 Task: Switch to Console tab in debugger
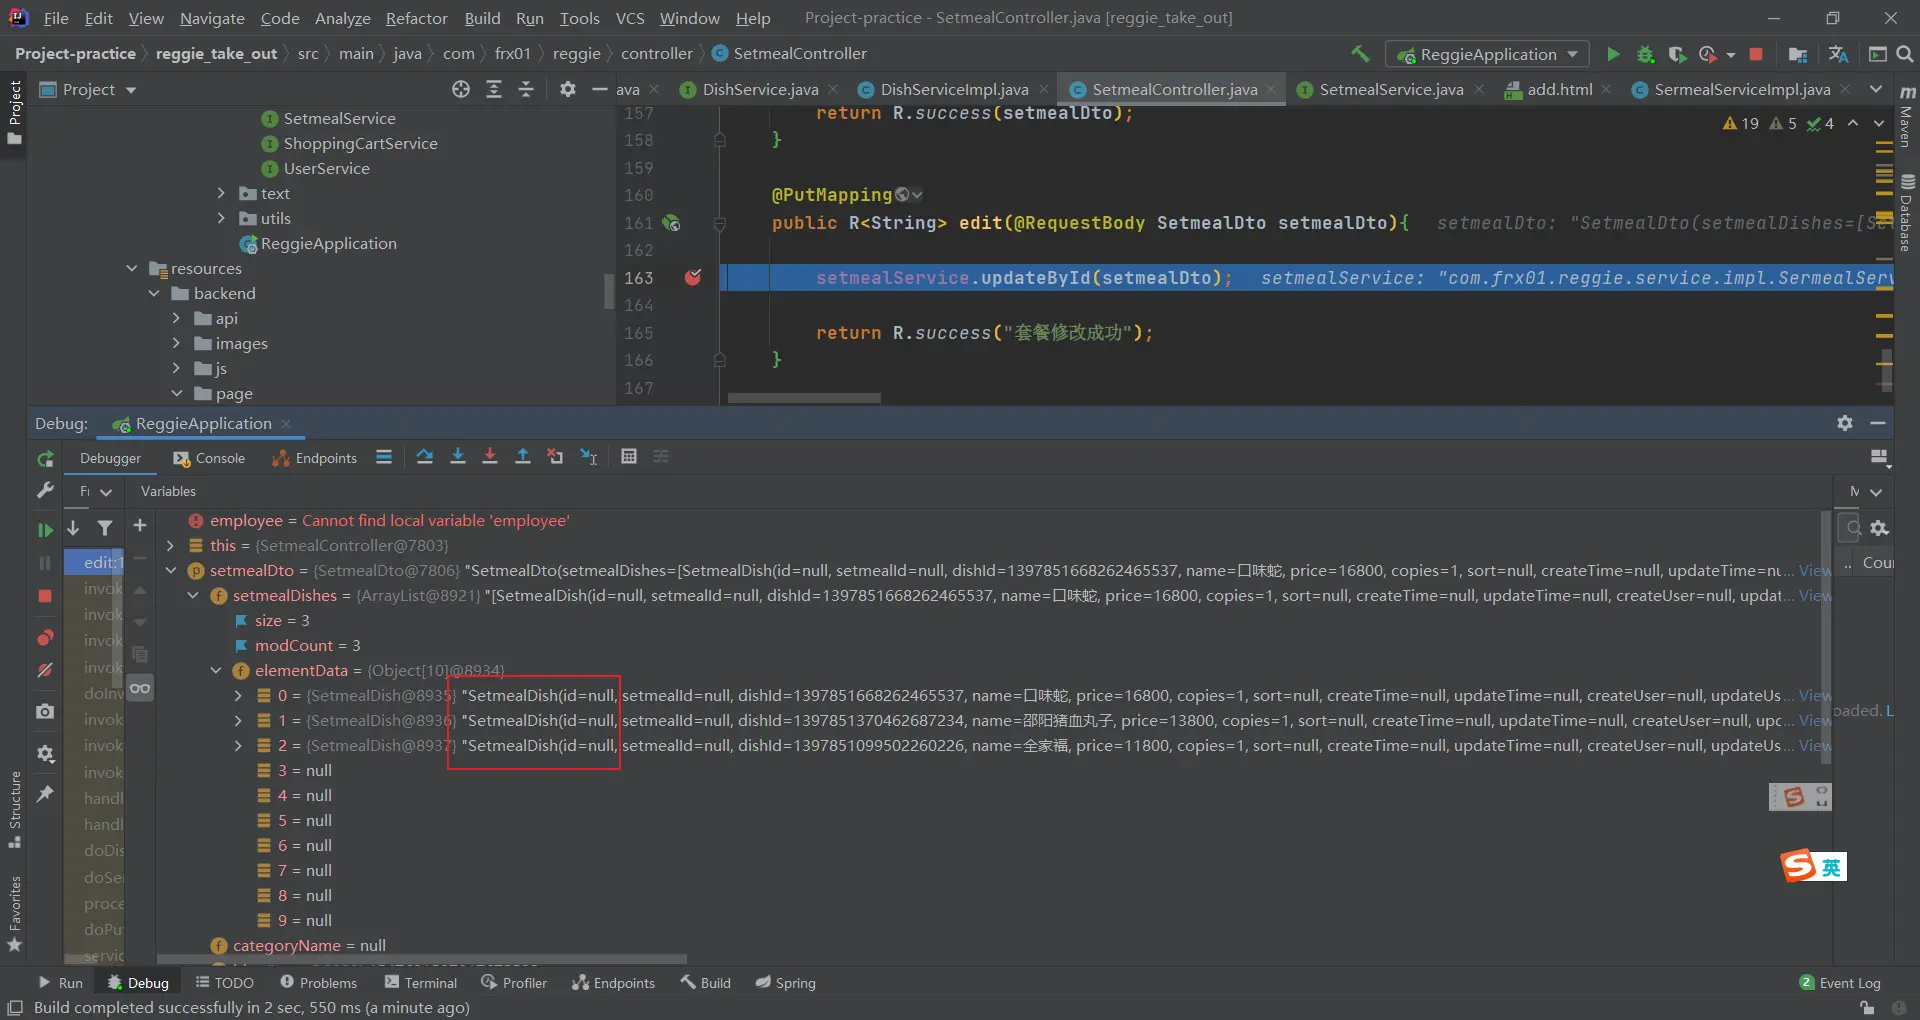209,458
